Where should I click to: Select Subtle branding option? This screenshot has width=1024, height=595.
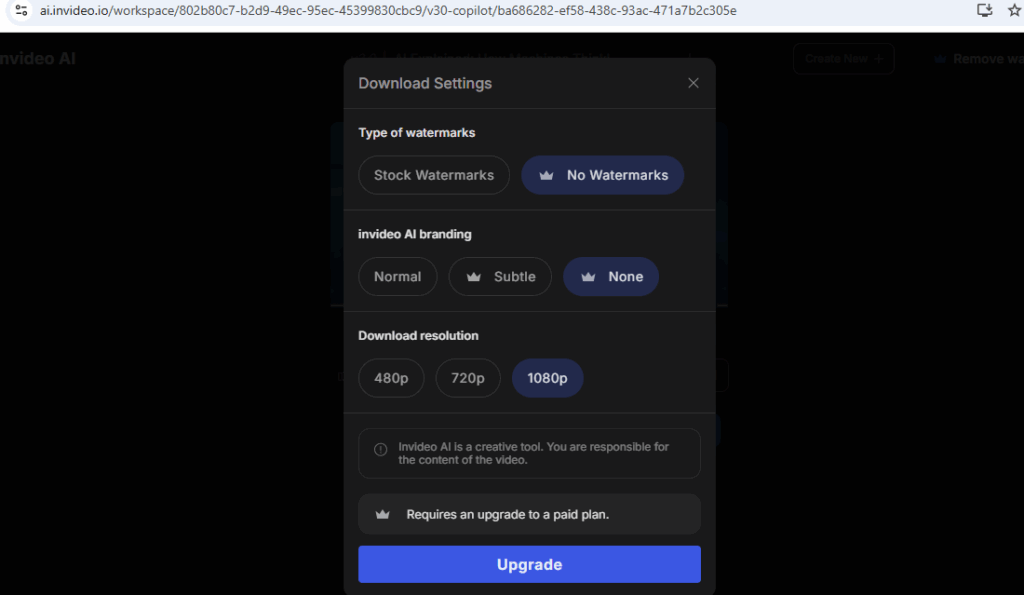tap(500, 276)
